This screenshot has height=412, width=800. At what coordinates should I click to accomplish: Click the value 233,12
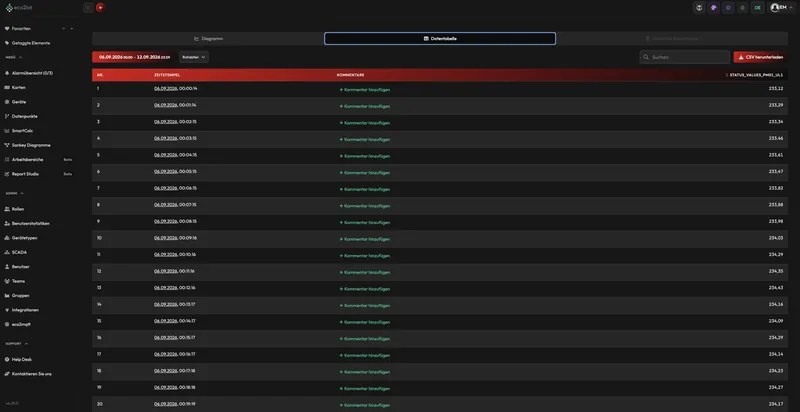776,88
